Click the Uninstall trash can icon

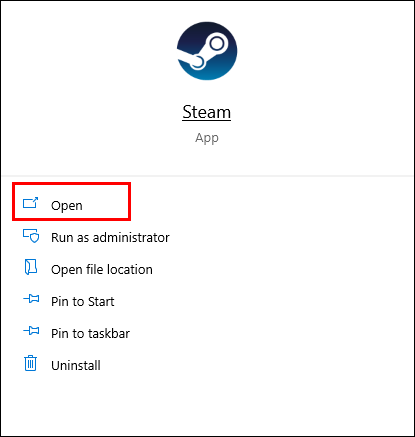point(31,363)
